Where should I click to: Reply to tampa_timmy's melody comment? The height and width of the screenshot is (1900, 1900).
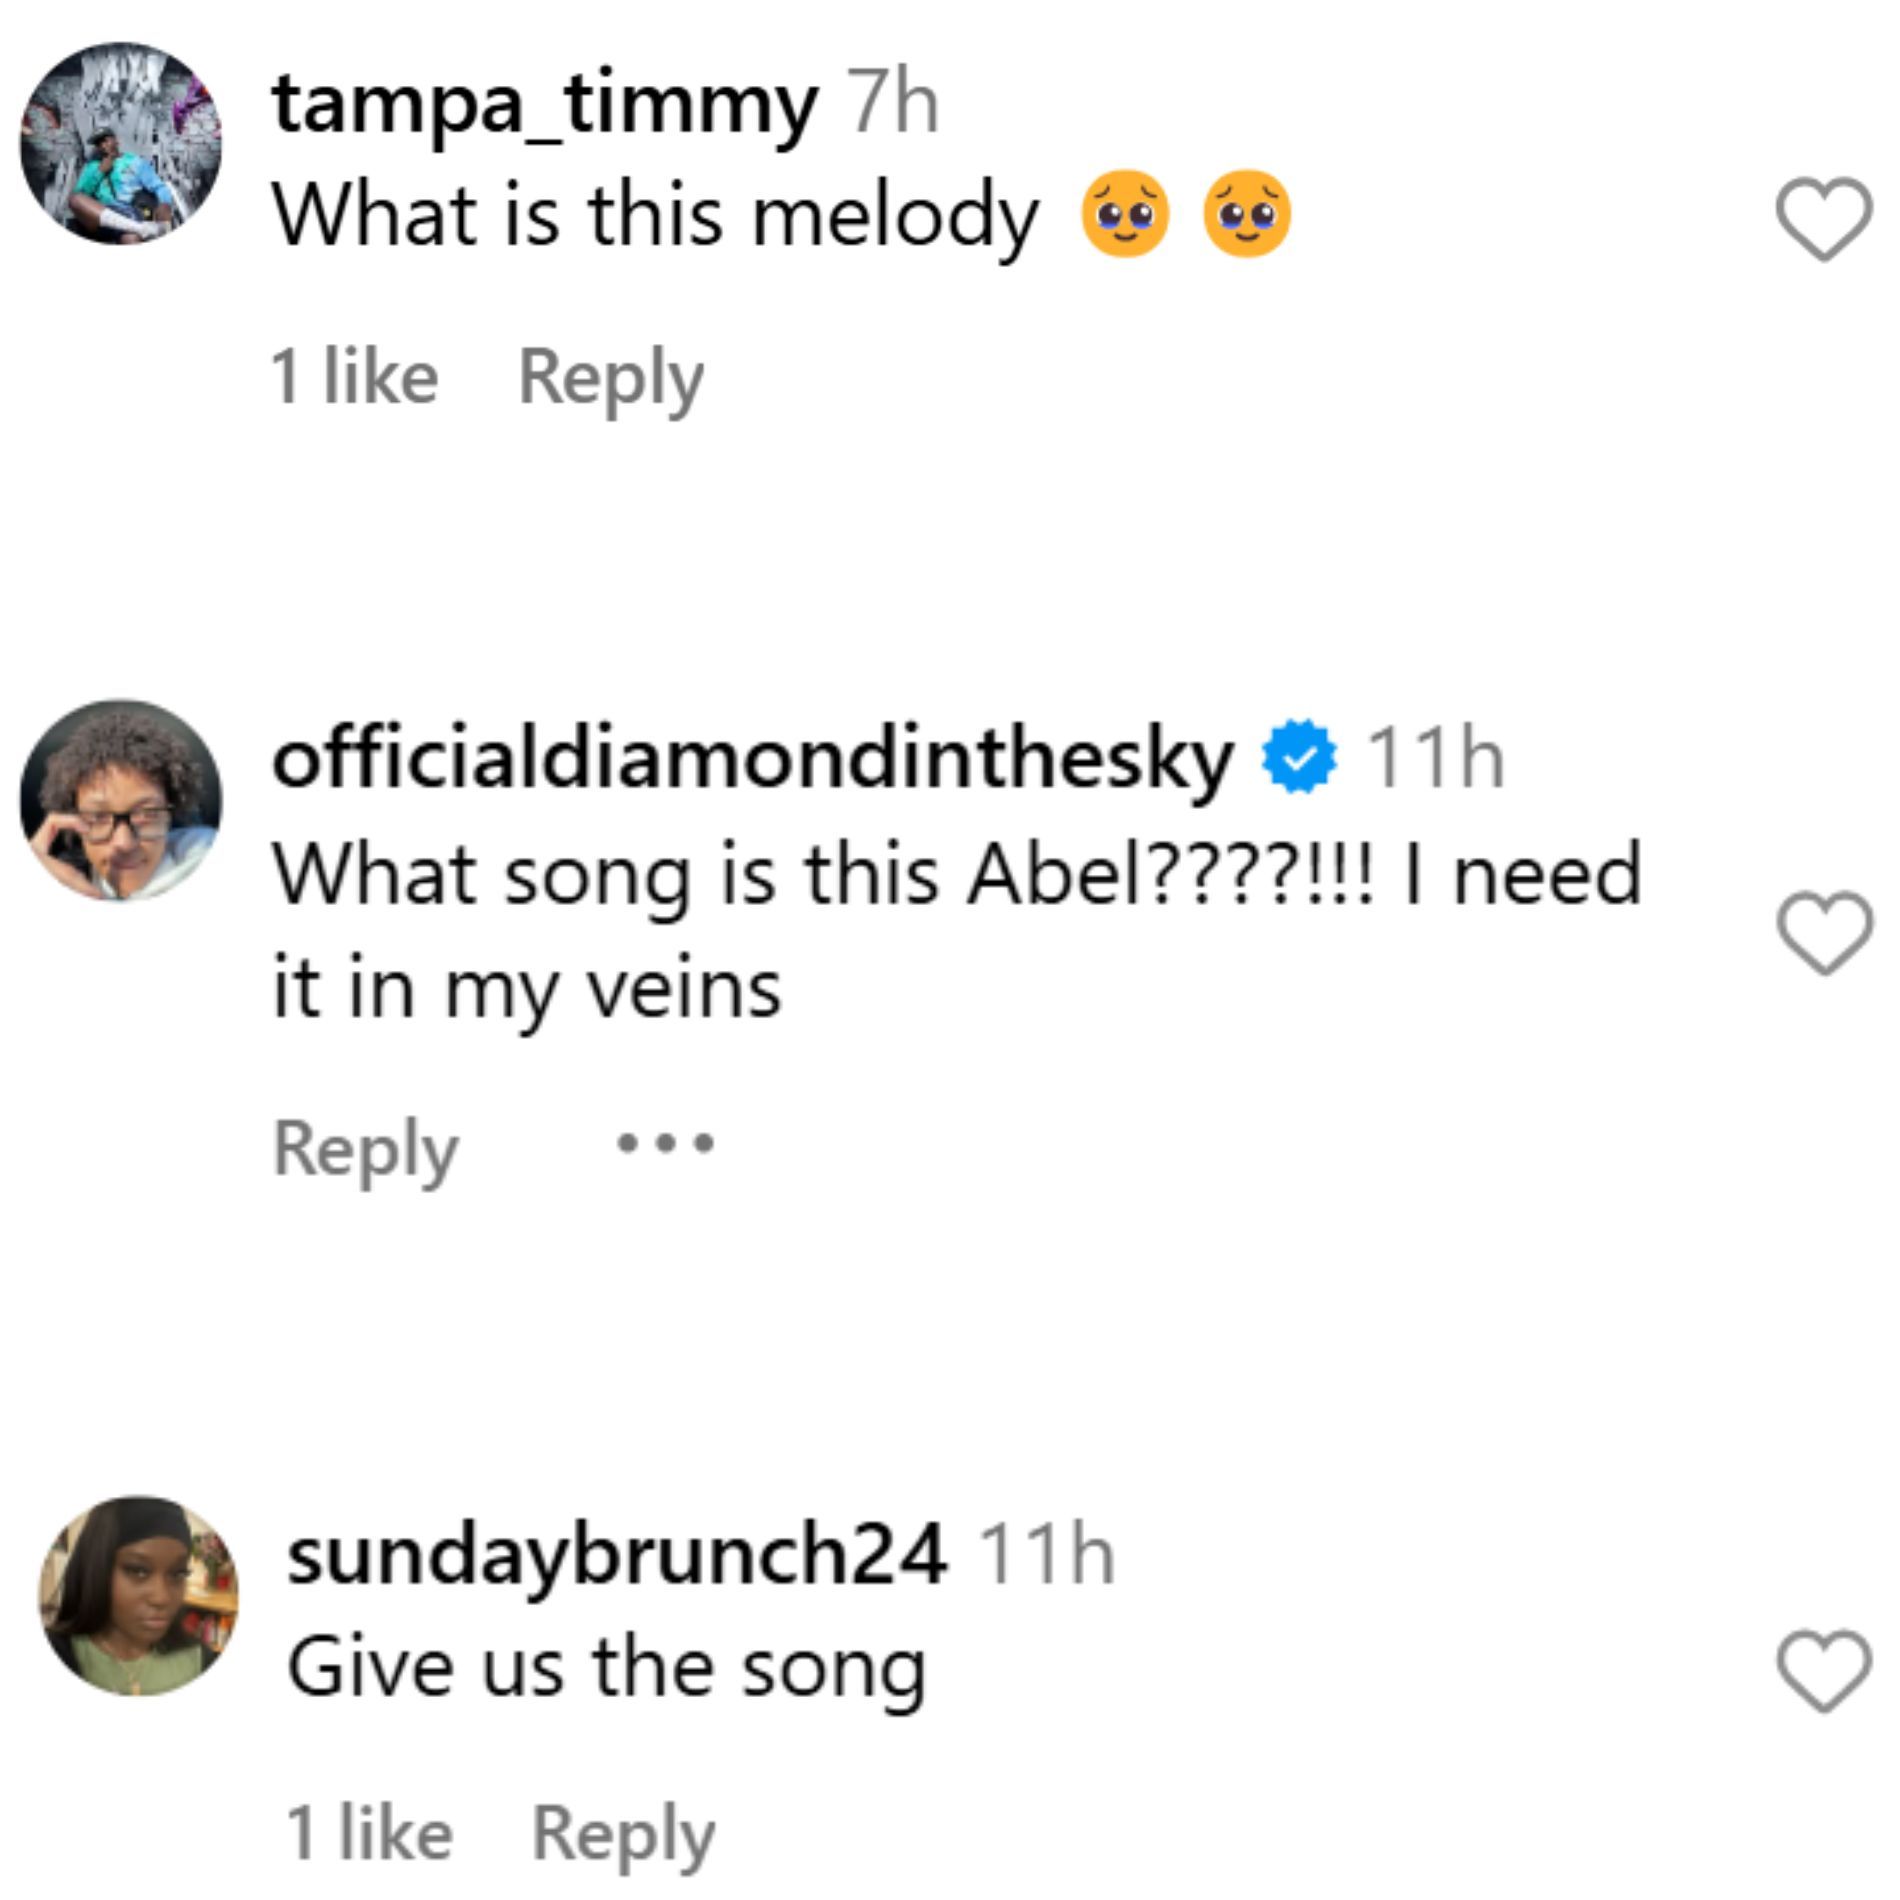[610, 379]
